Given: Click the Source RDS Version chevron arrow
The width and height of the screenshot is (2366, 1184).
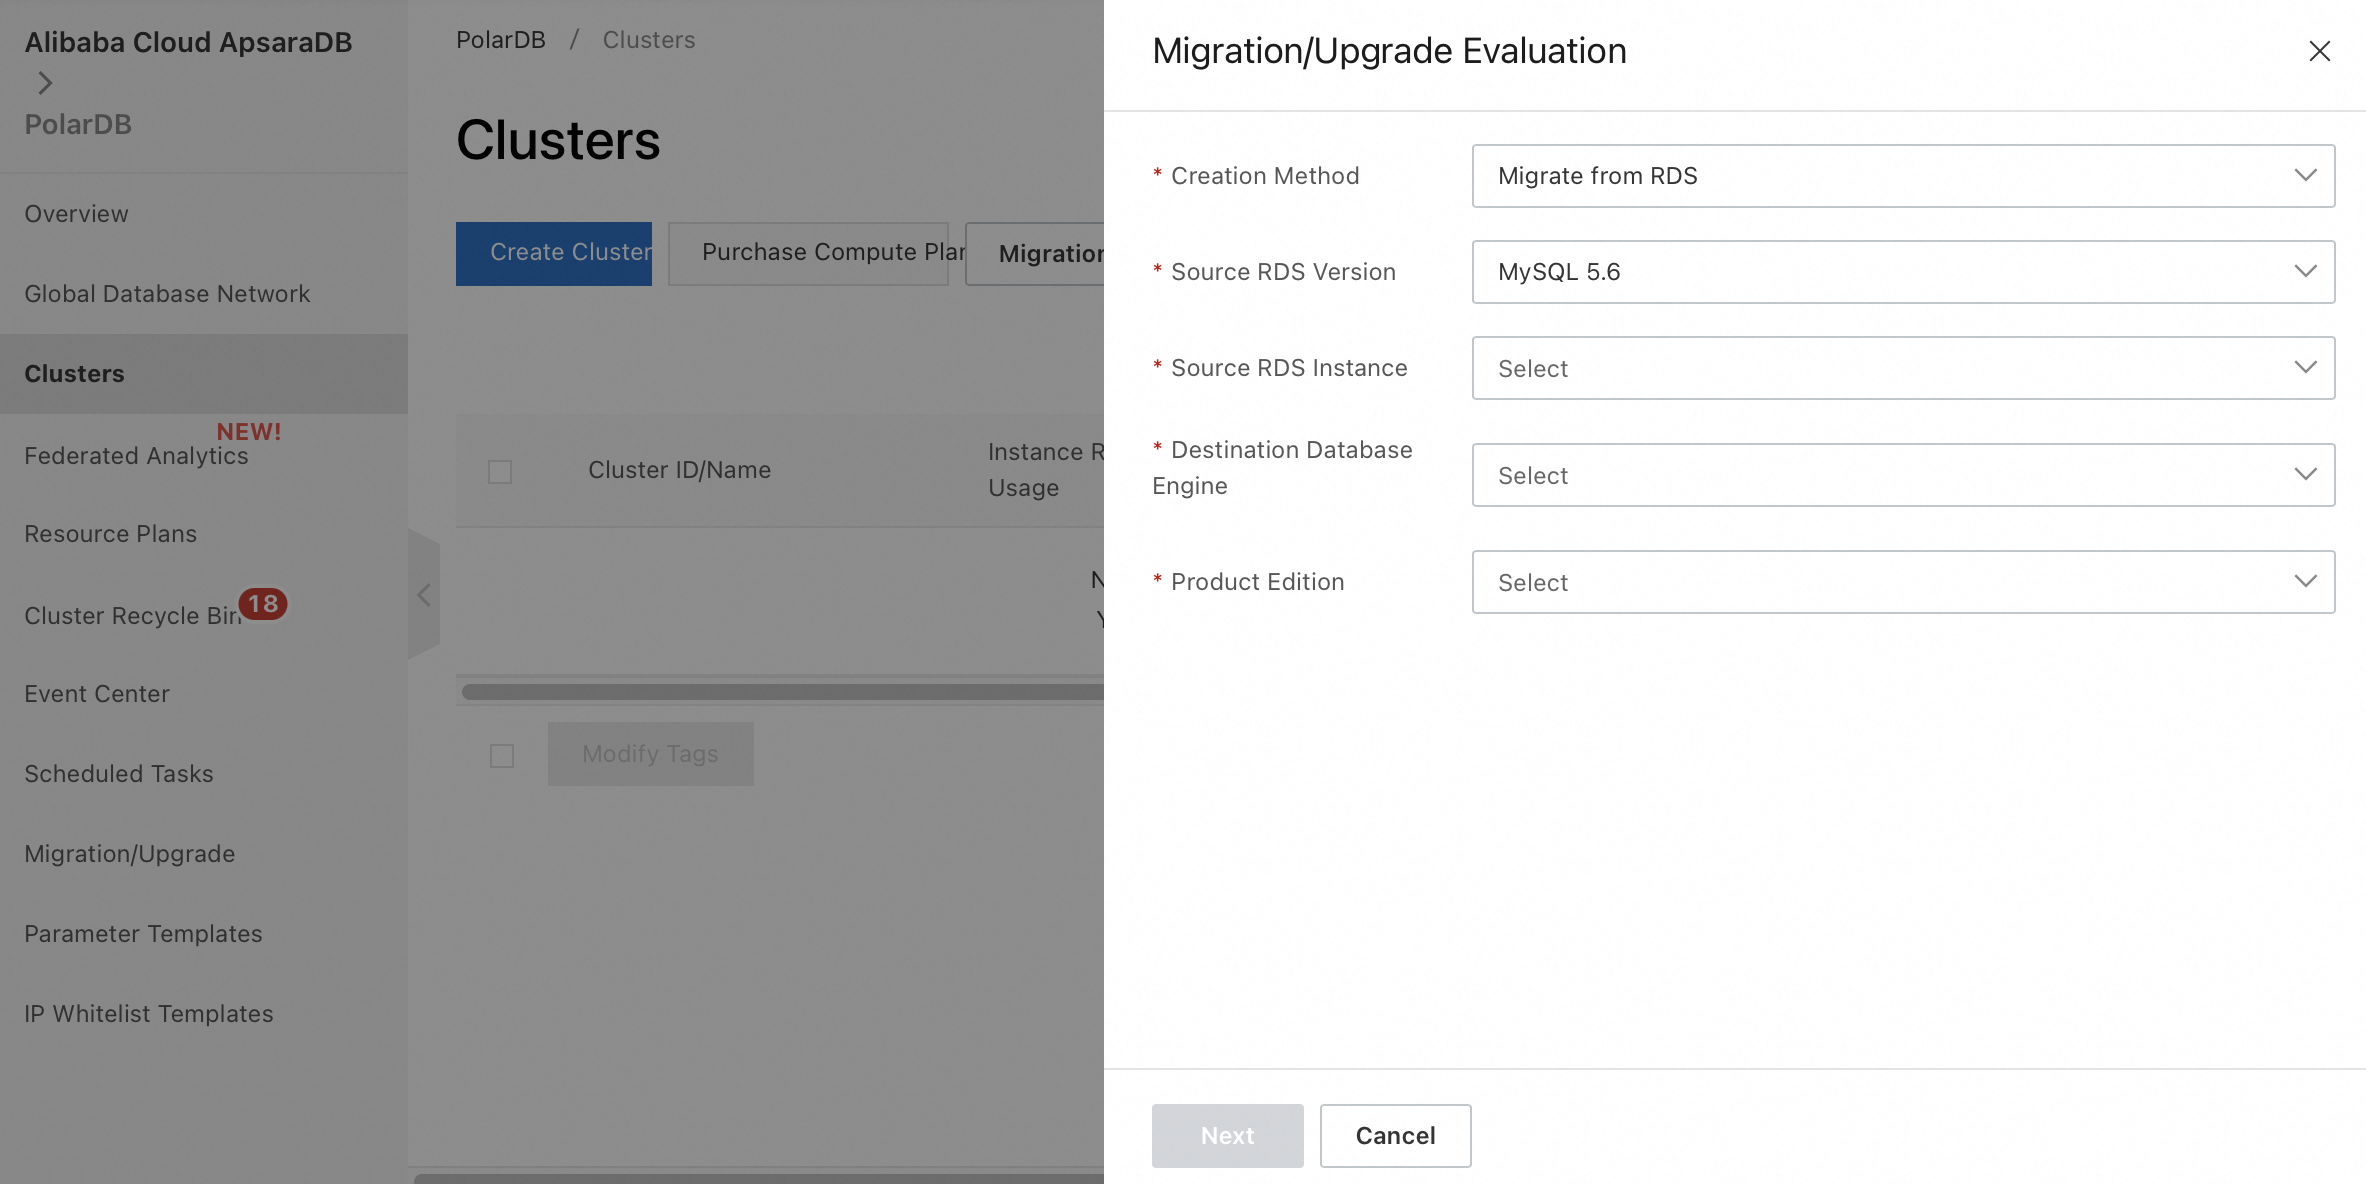Looking at the screenshot, I should pyautogui.click(x=2305, y=272).
